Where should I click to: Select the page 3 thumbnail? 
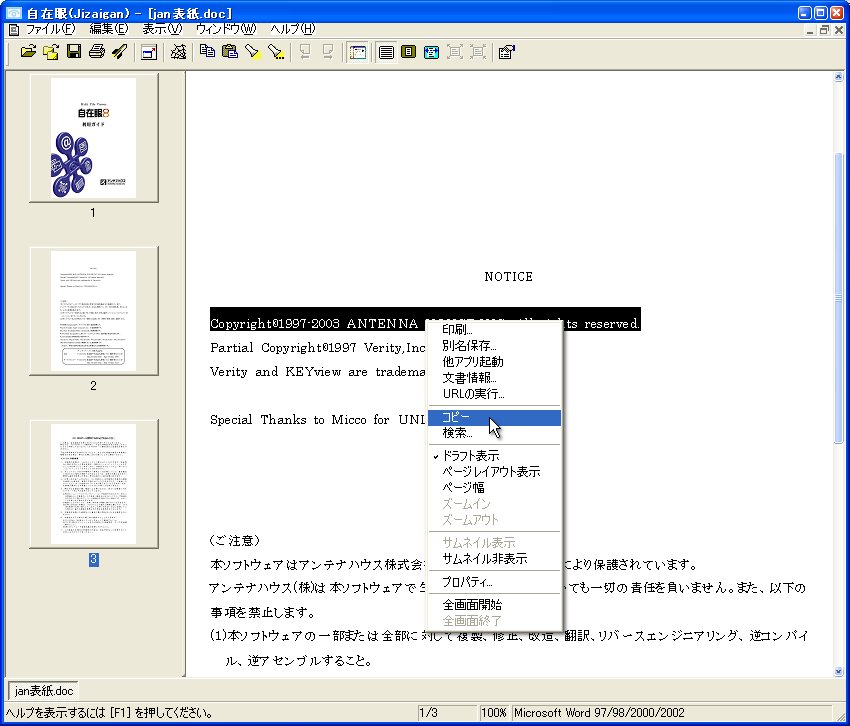pyautogui.click(x=94, y=484)
